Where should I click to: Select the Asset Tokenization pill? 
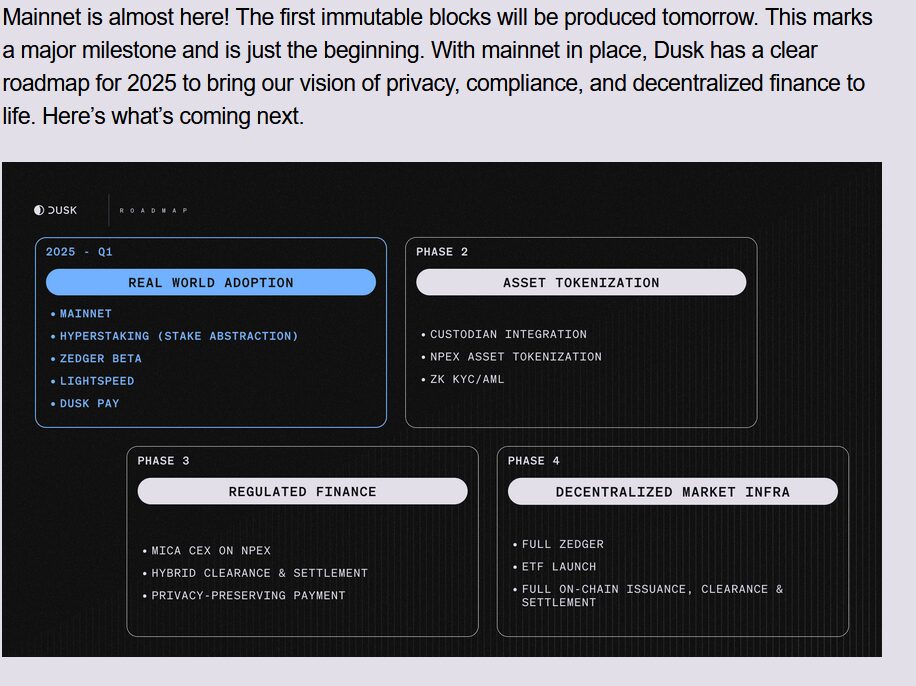pyautogui.click(x=581, y=283)
